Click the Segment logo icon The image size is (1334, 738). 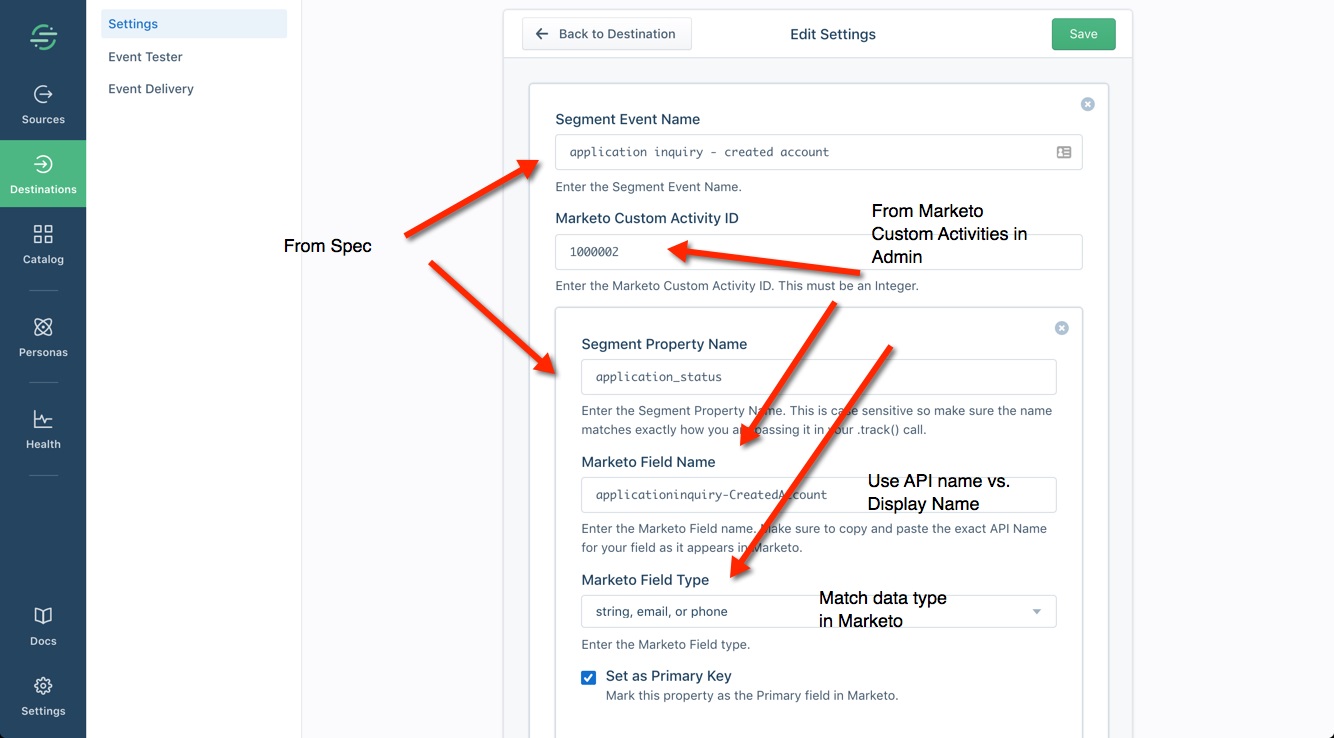coord(43,37)
